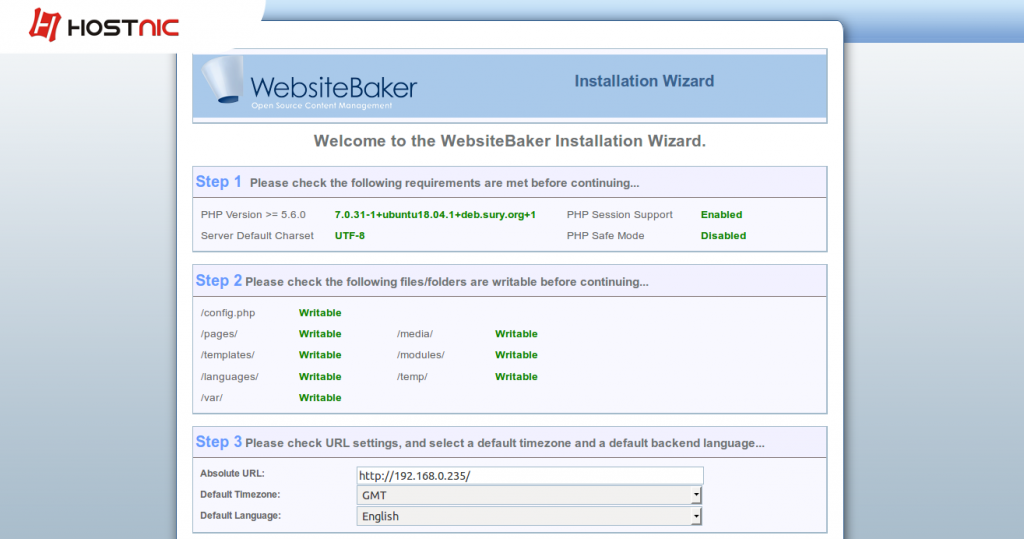Viewport: 1024px width, 539px height.
Task: Click Writable status next to /modules/
Action: [x=517, y=355]
